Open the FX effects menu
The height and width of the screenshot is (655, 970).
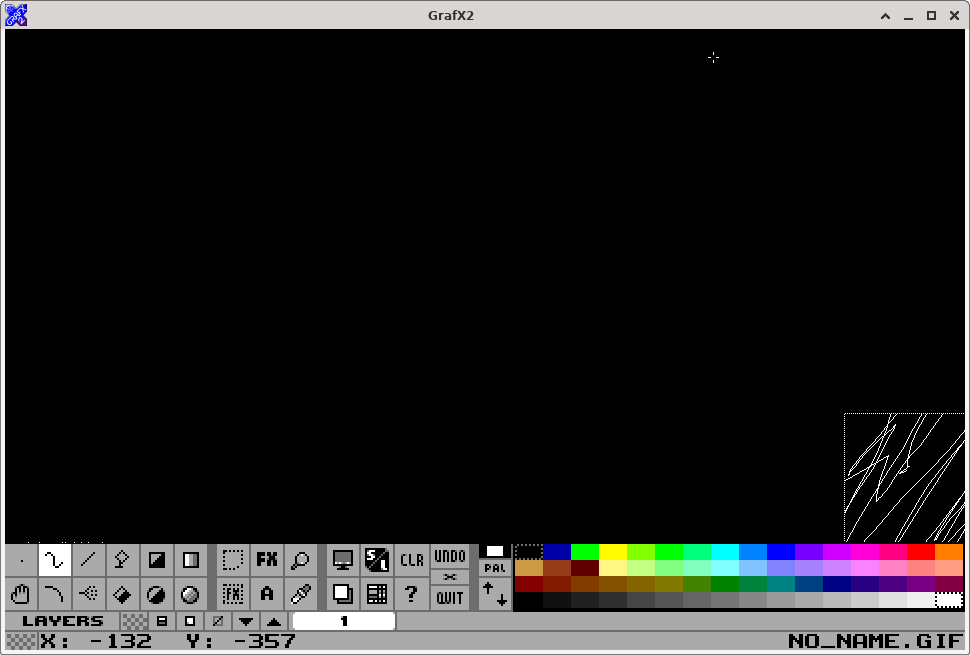[x=267, y=560]
